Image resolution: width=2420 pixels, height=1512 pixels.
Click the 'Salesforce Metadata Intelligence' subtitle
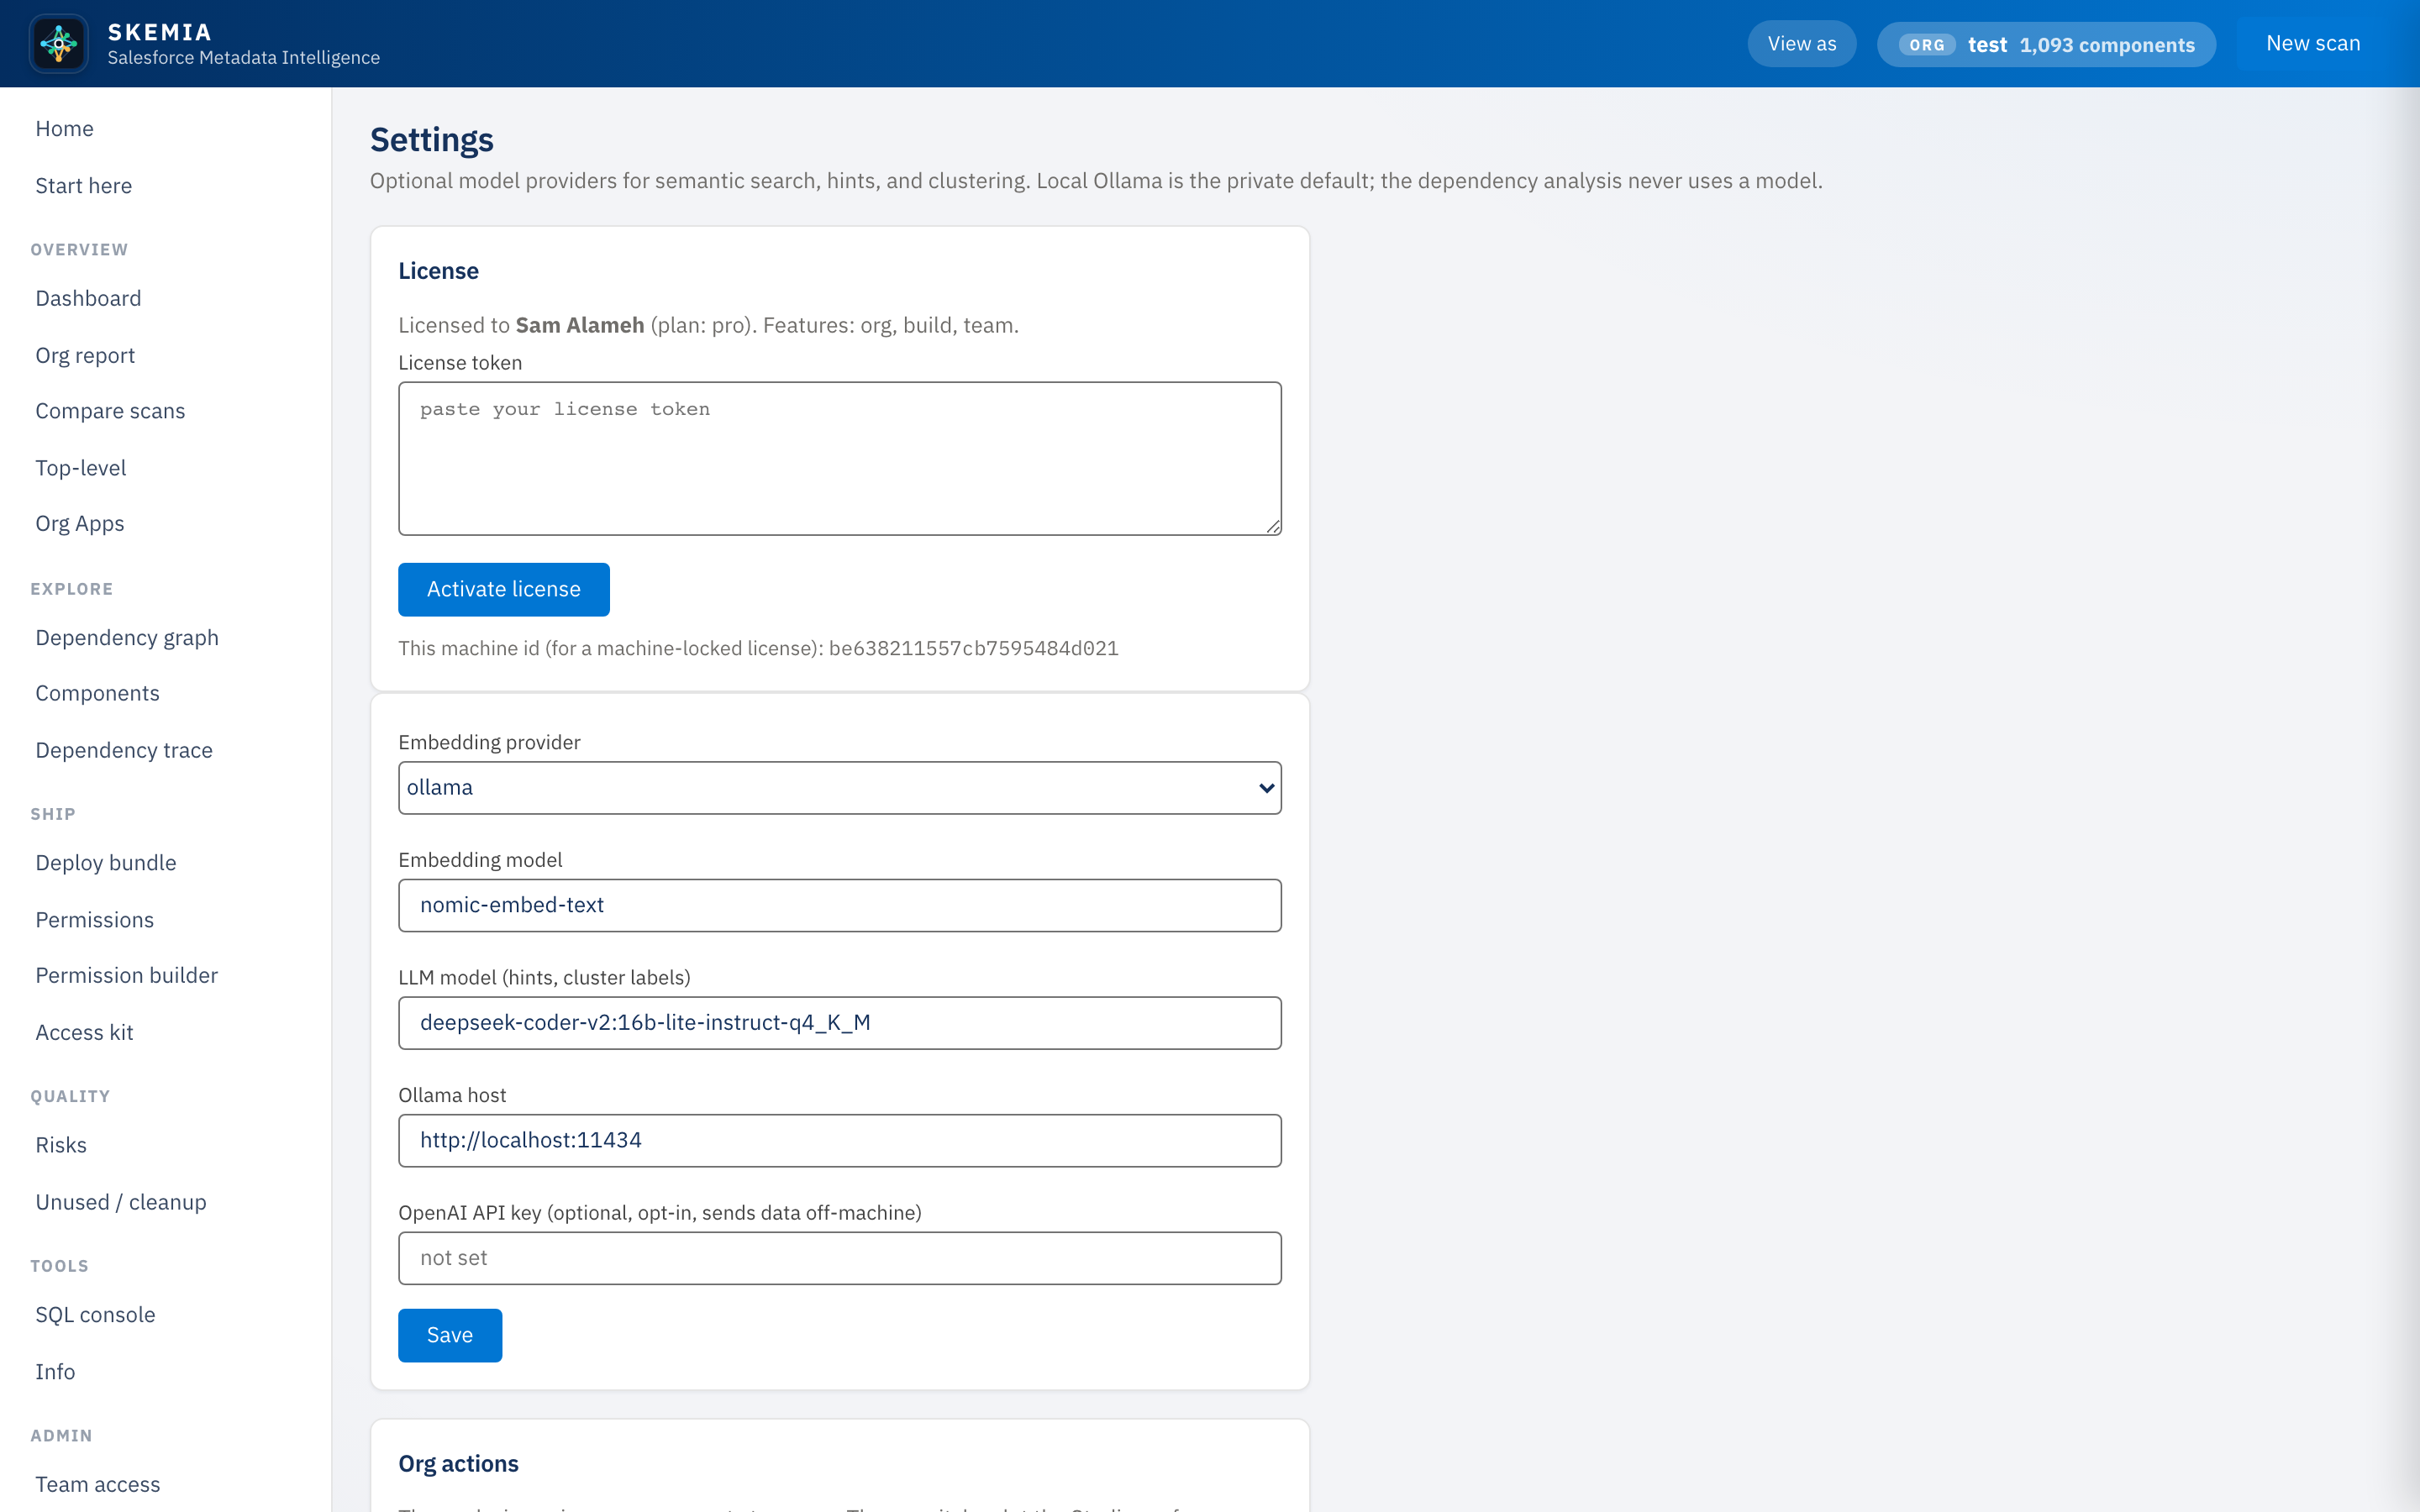(x=244, y=58)
